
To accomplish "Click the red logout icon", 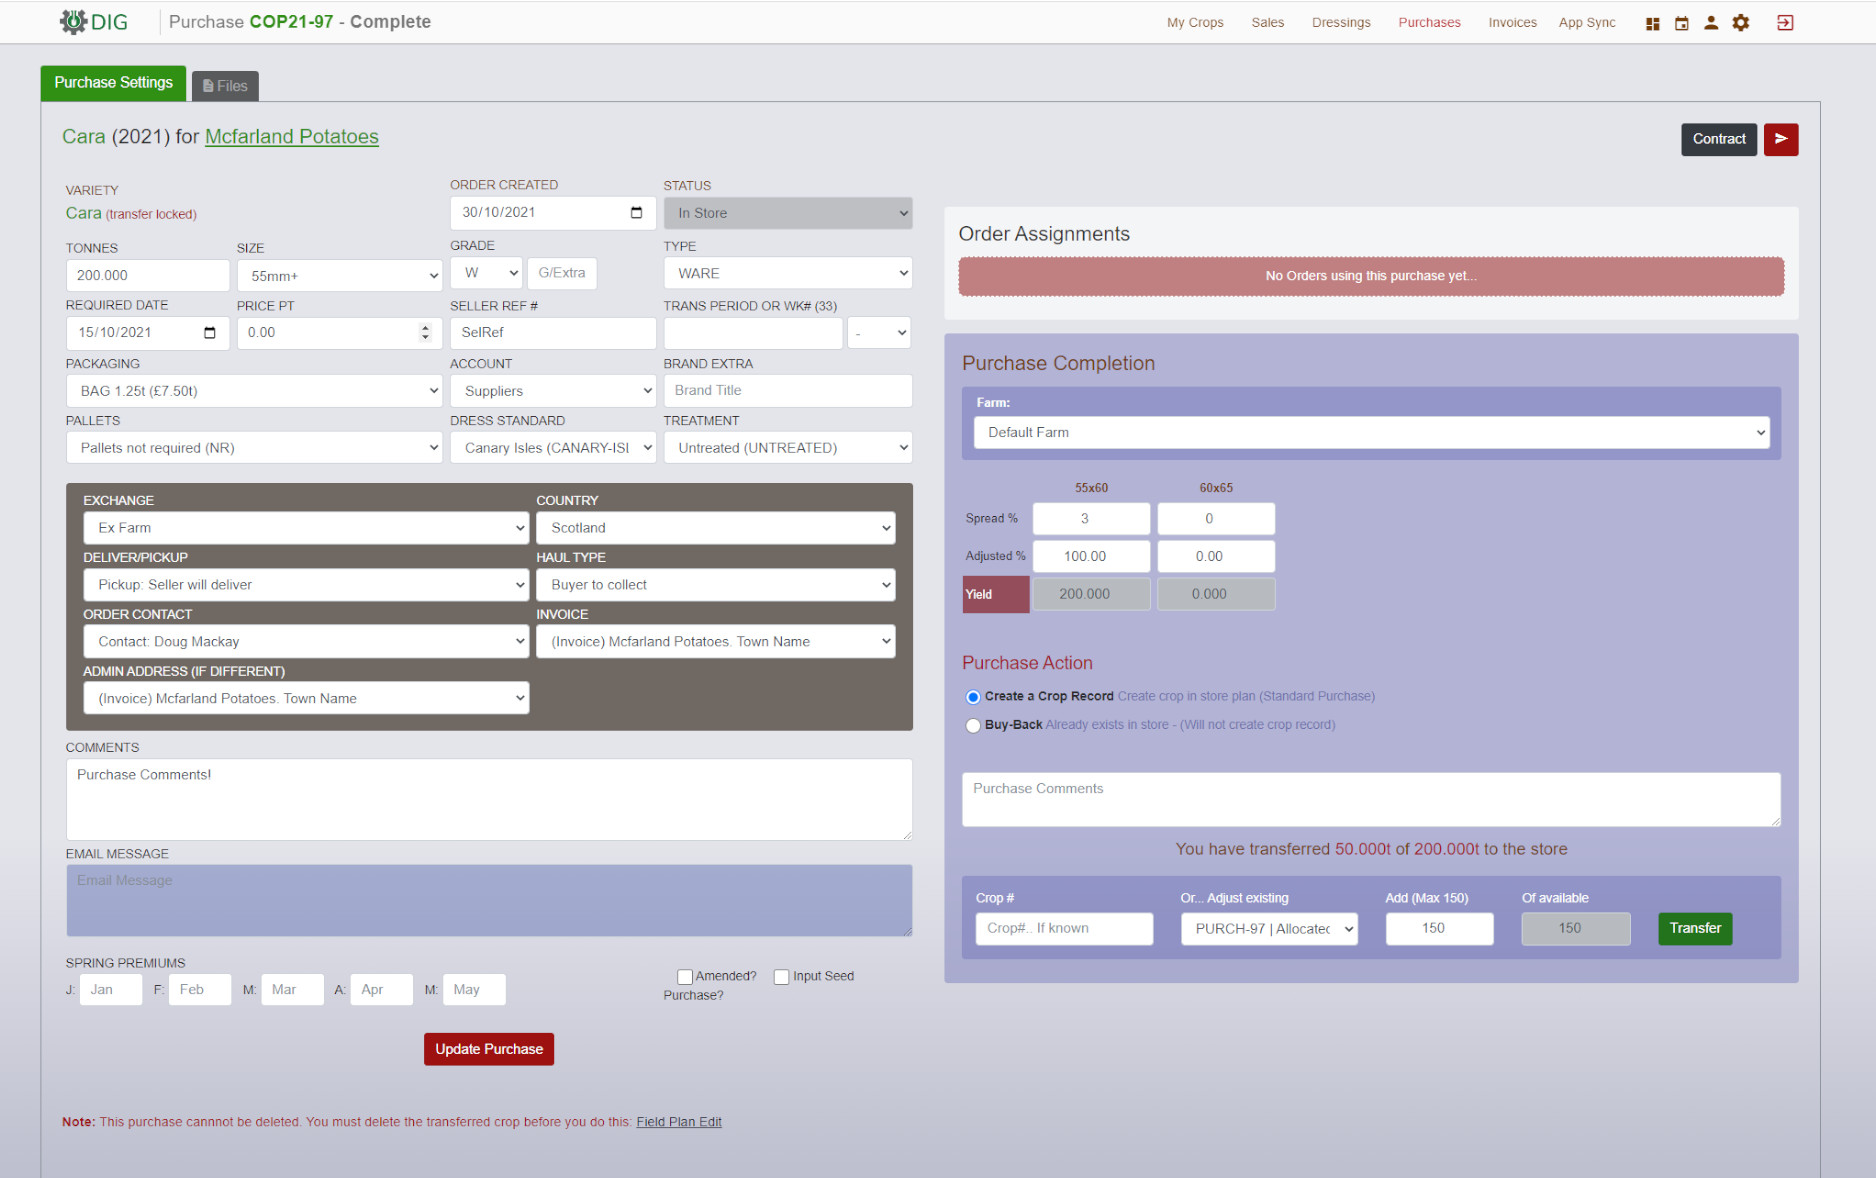I will 1785,23.
